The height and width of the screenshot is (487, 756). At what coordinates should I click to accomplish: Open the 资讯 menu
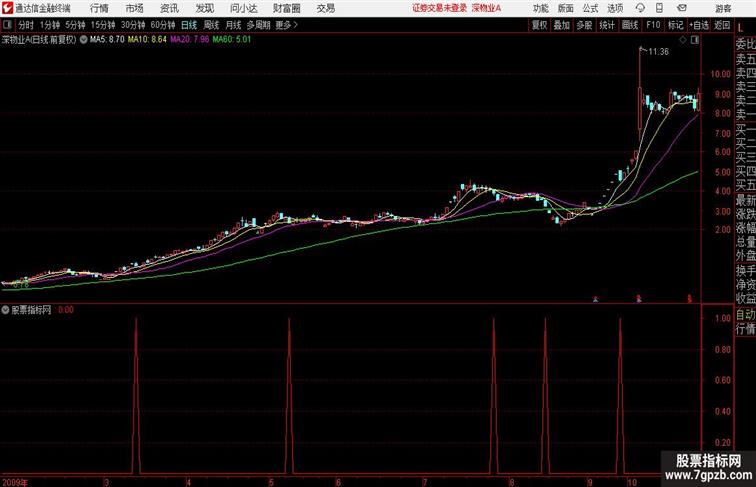pyautogui.click(x=169, y=8)
